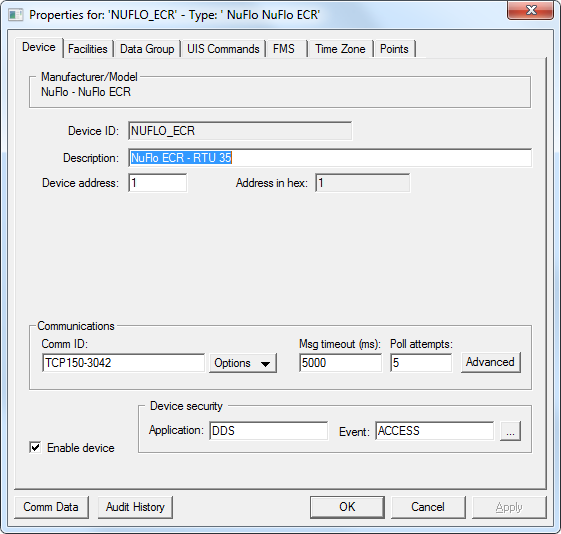Click the Address in hex field
561x534 pixels.
(x=363, y=183)
